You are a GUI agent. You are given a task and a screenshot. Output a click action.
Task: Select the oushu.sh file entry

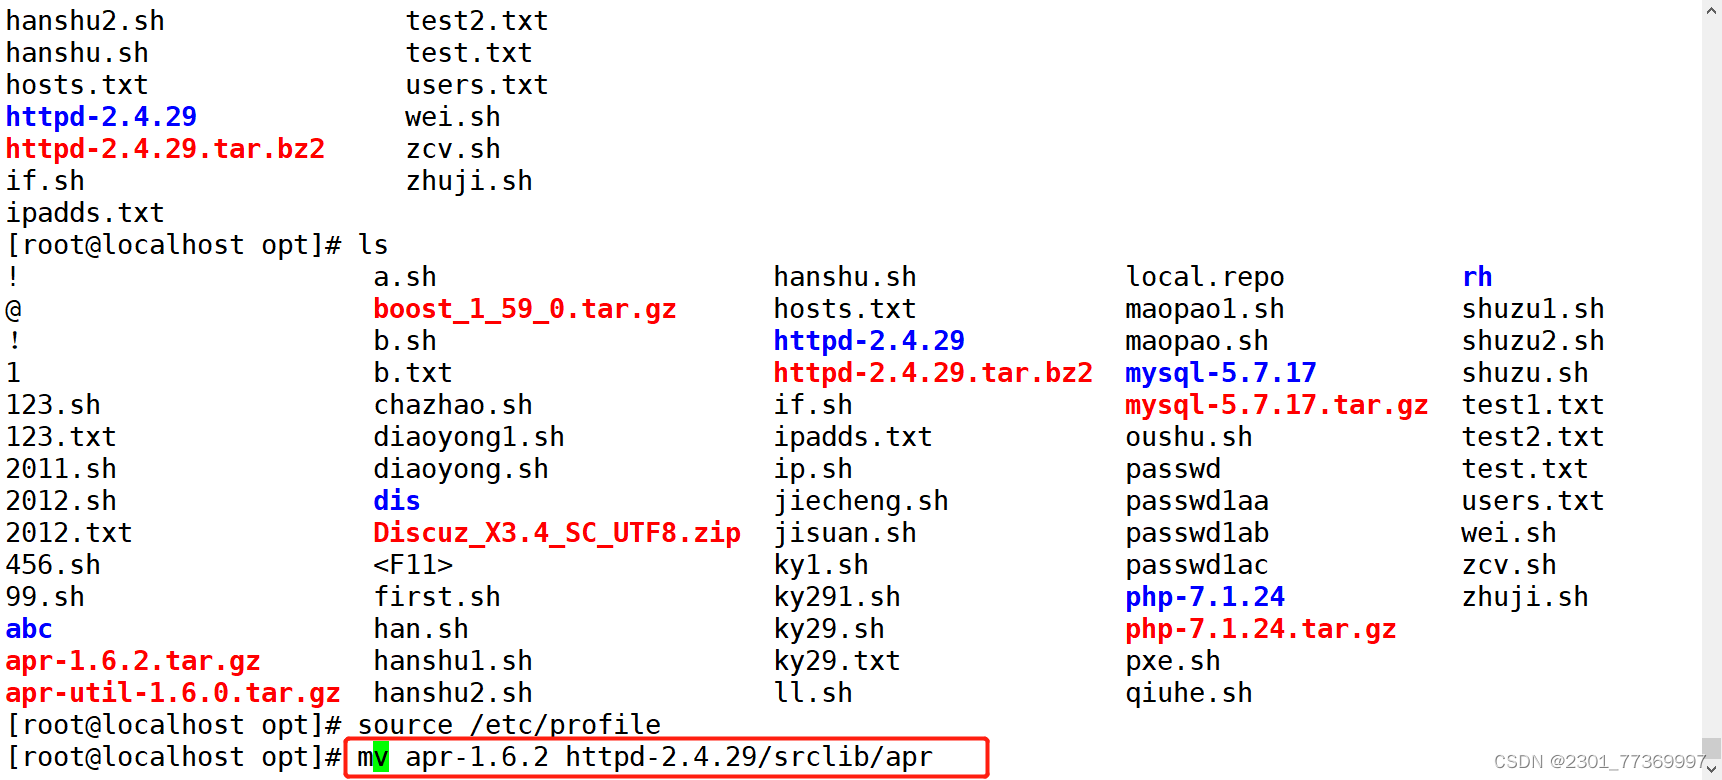1189,437
